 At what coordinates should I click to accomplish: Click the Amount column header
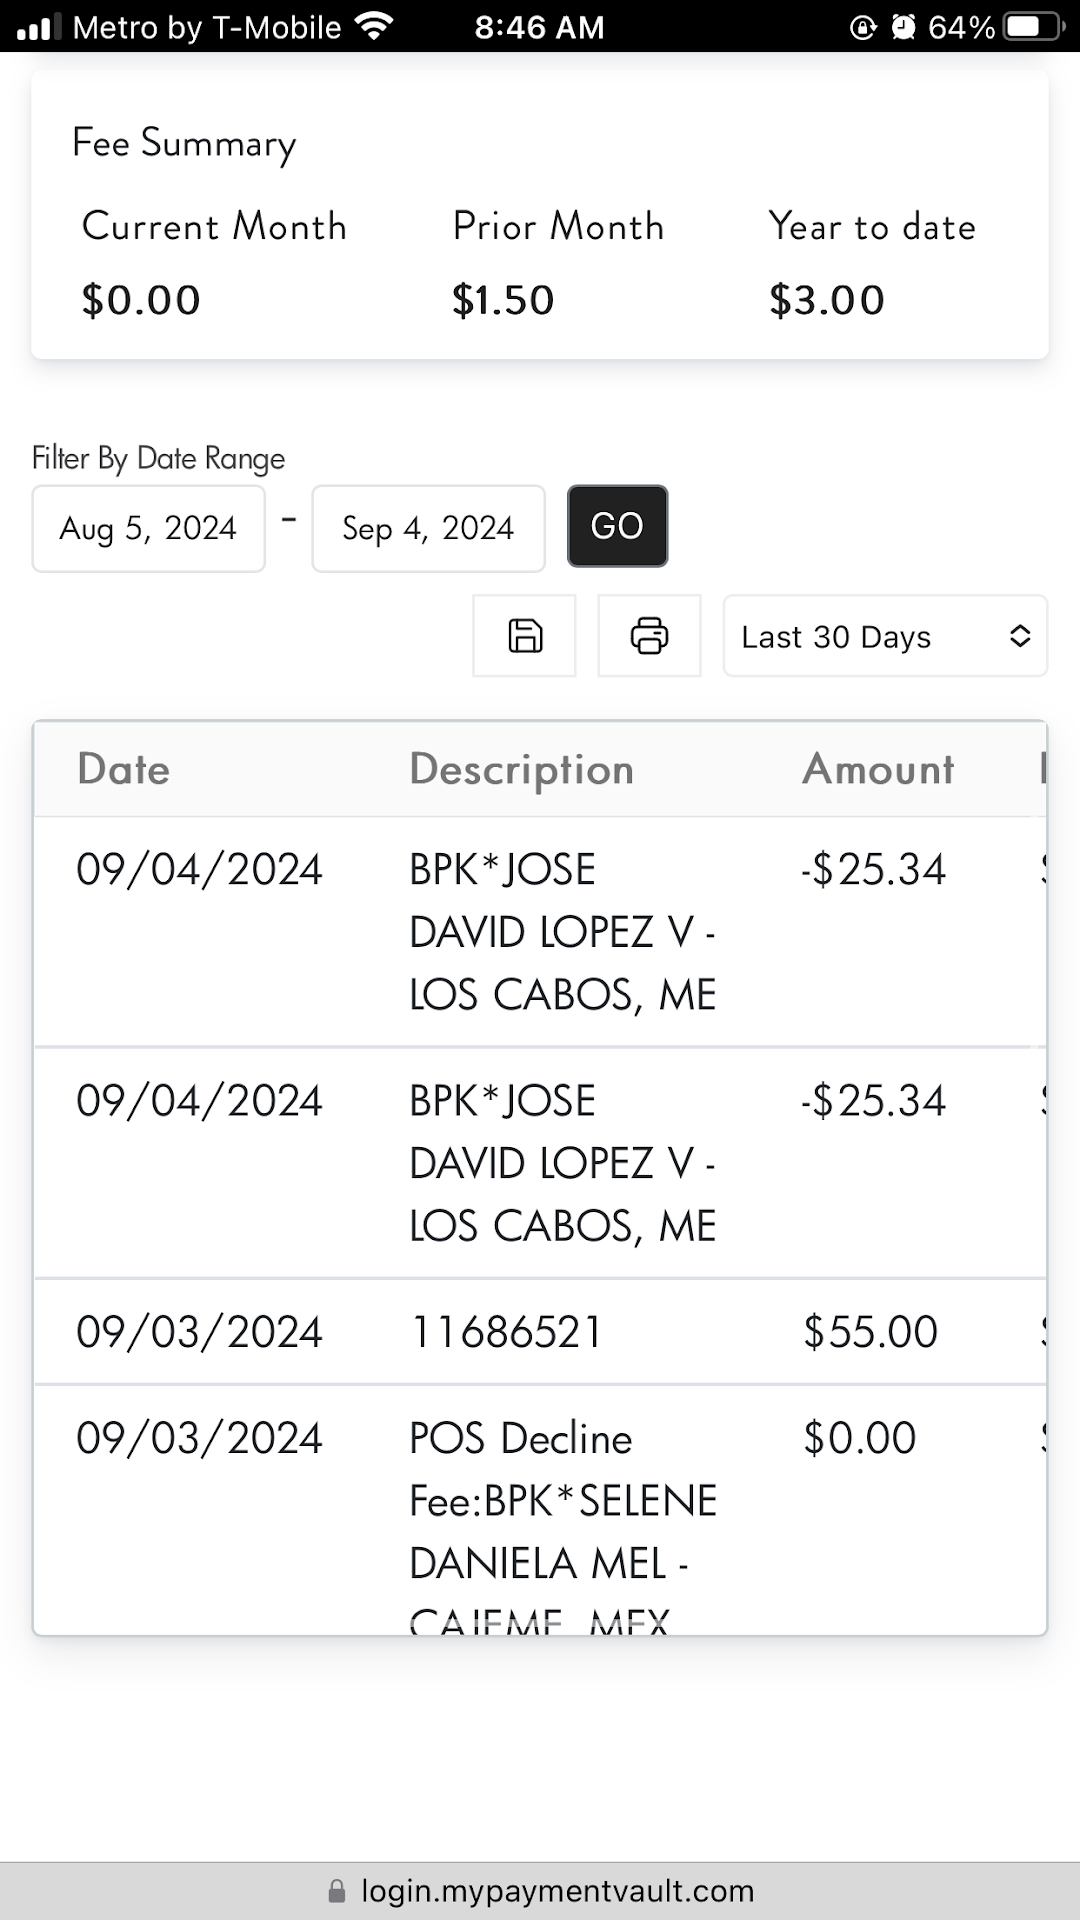878,769
